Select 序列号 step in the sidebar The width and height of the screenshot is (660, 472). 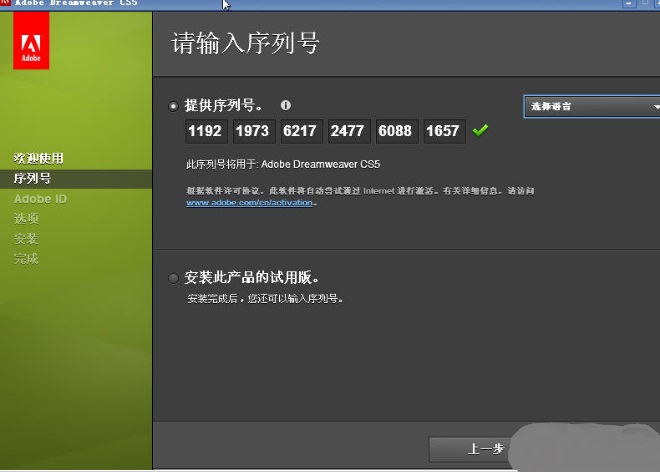click(32, 179)
